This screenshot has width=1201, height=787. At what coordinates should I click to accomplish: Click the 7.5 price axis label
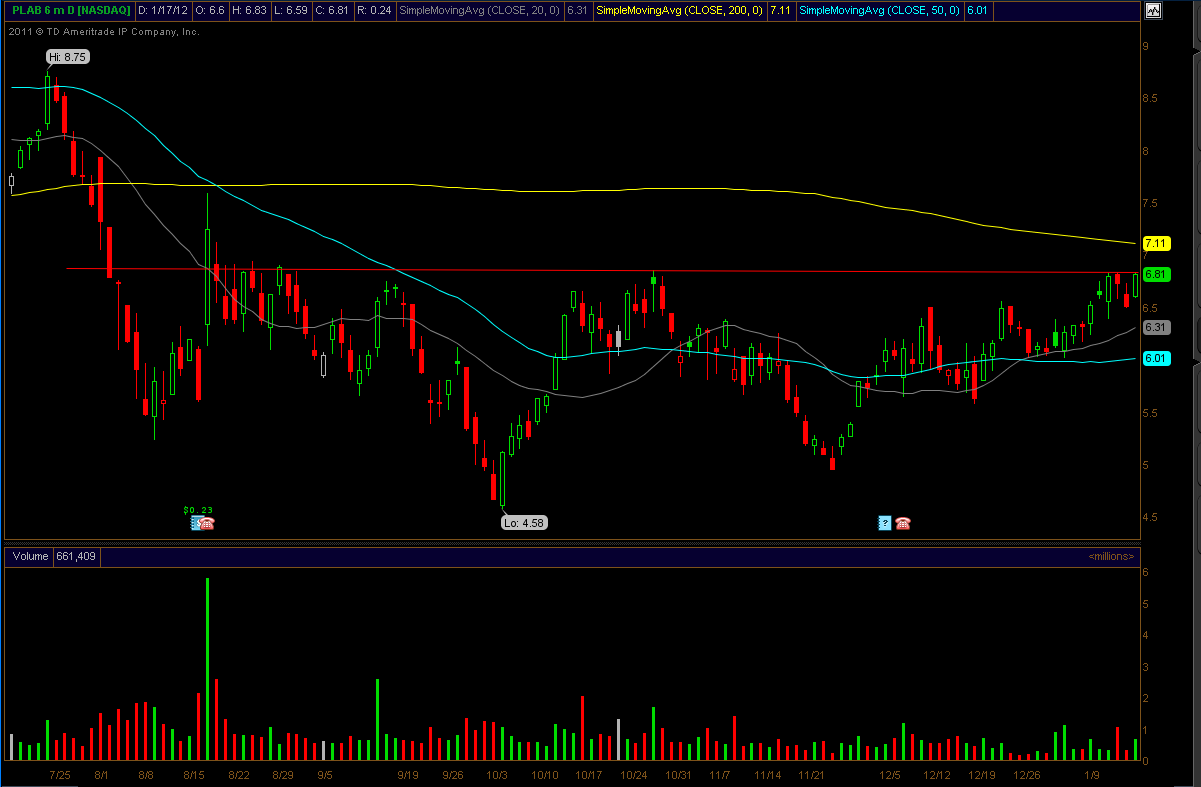pos(1150,203)
